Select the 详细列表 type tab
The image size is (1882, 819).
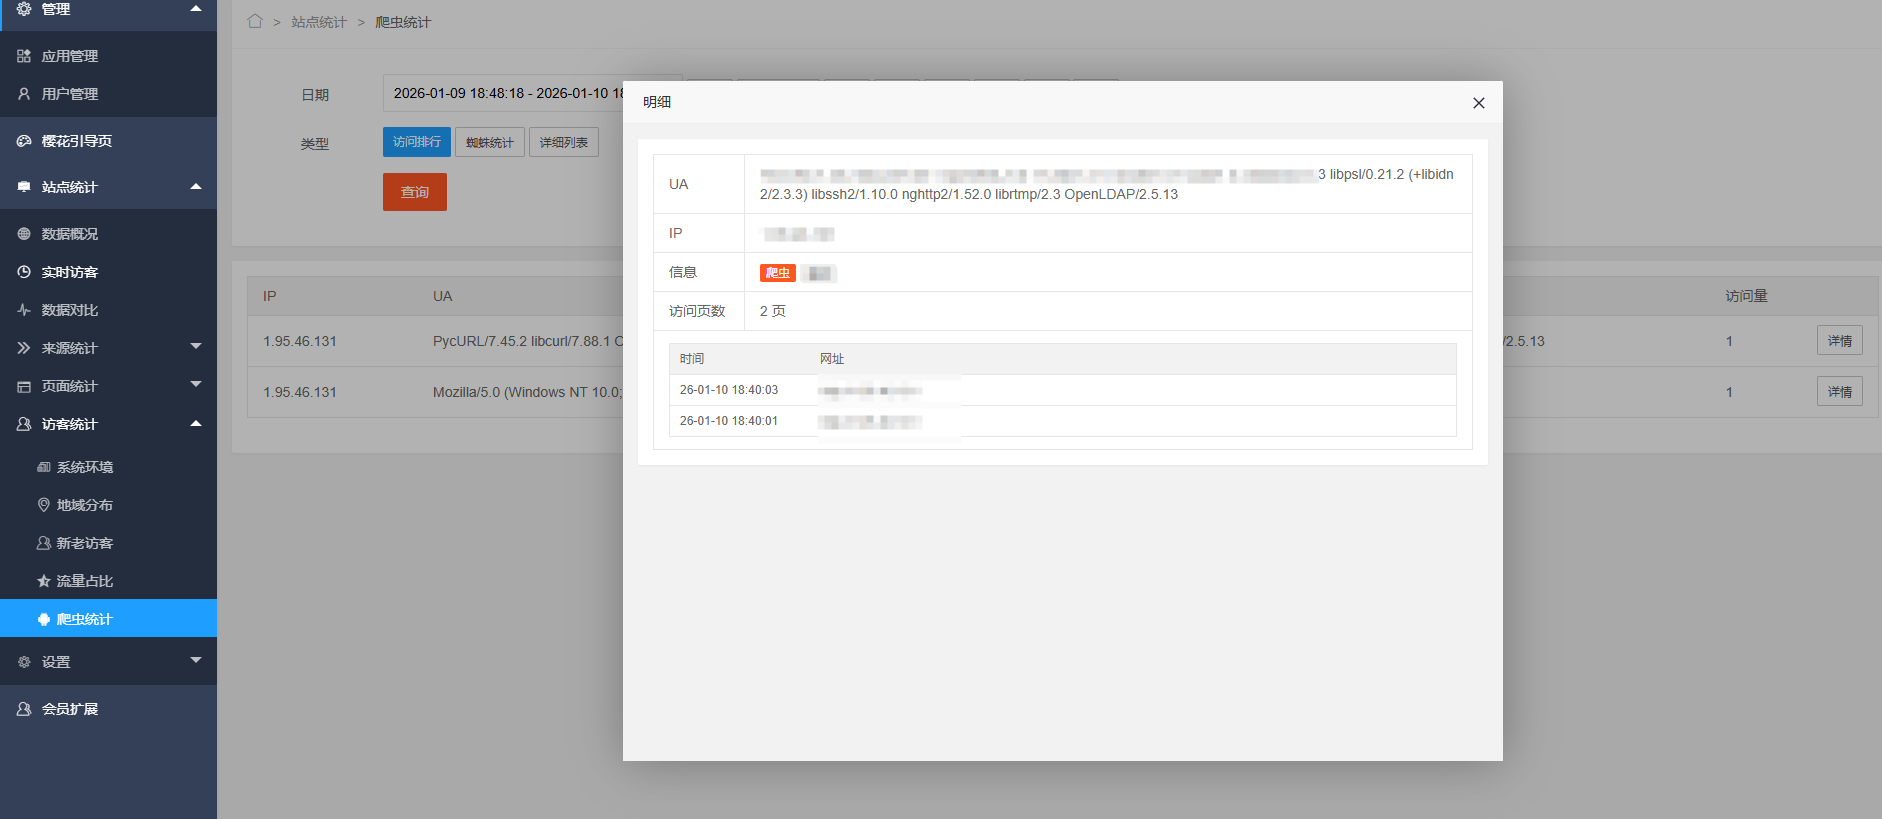pyautogui.click(x=564, y=142)
